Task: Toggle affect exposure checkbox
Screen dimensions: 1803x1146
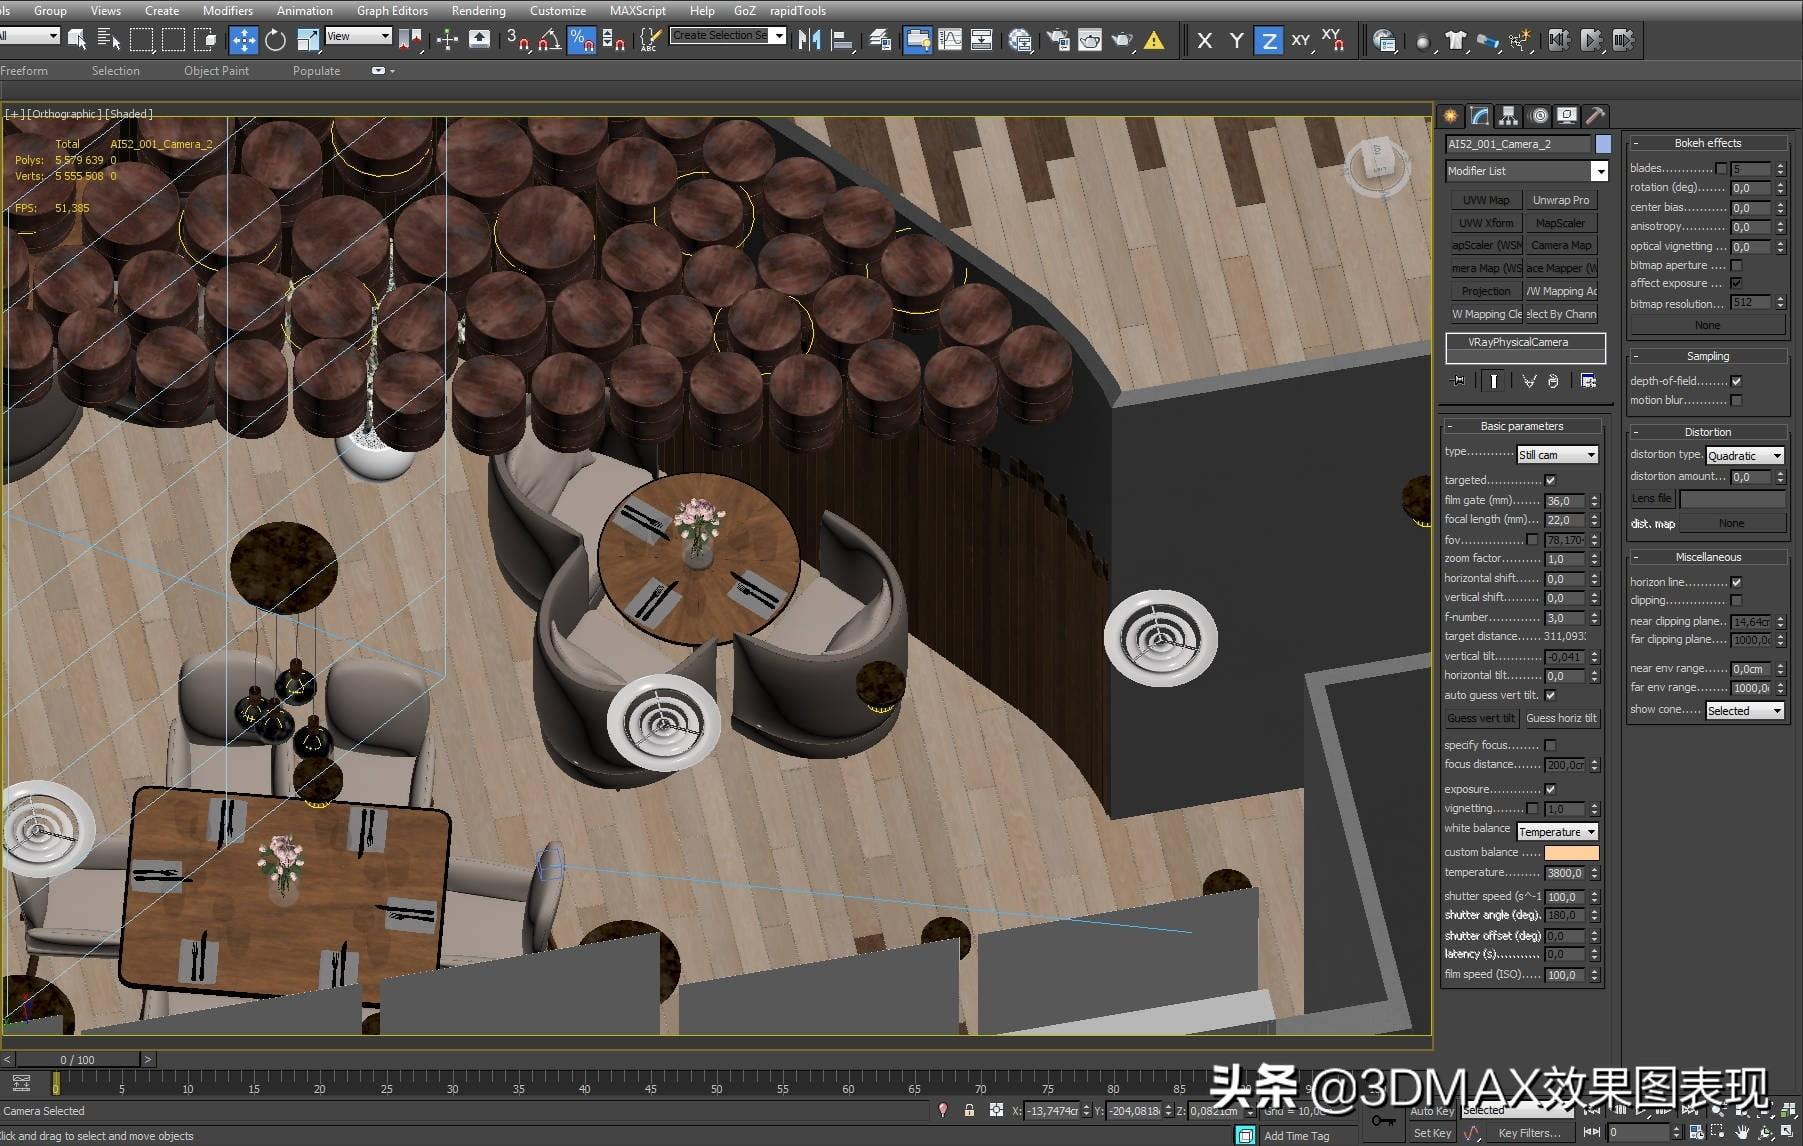Action: click(x=1736, y=284)
